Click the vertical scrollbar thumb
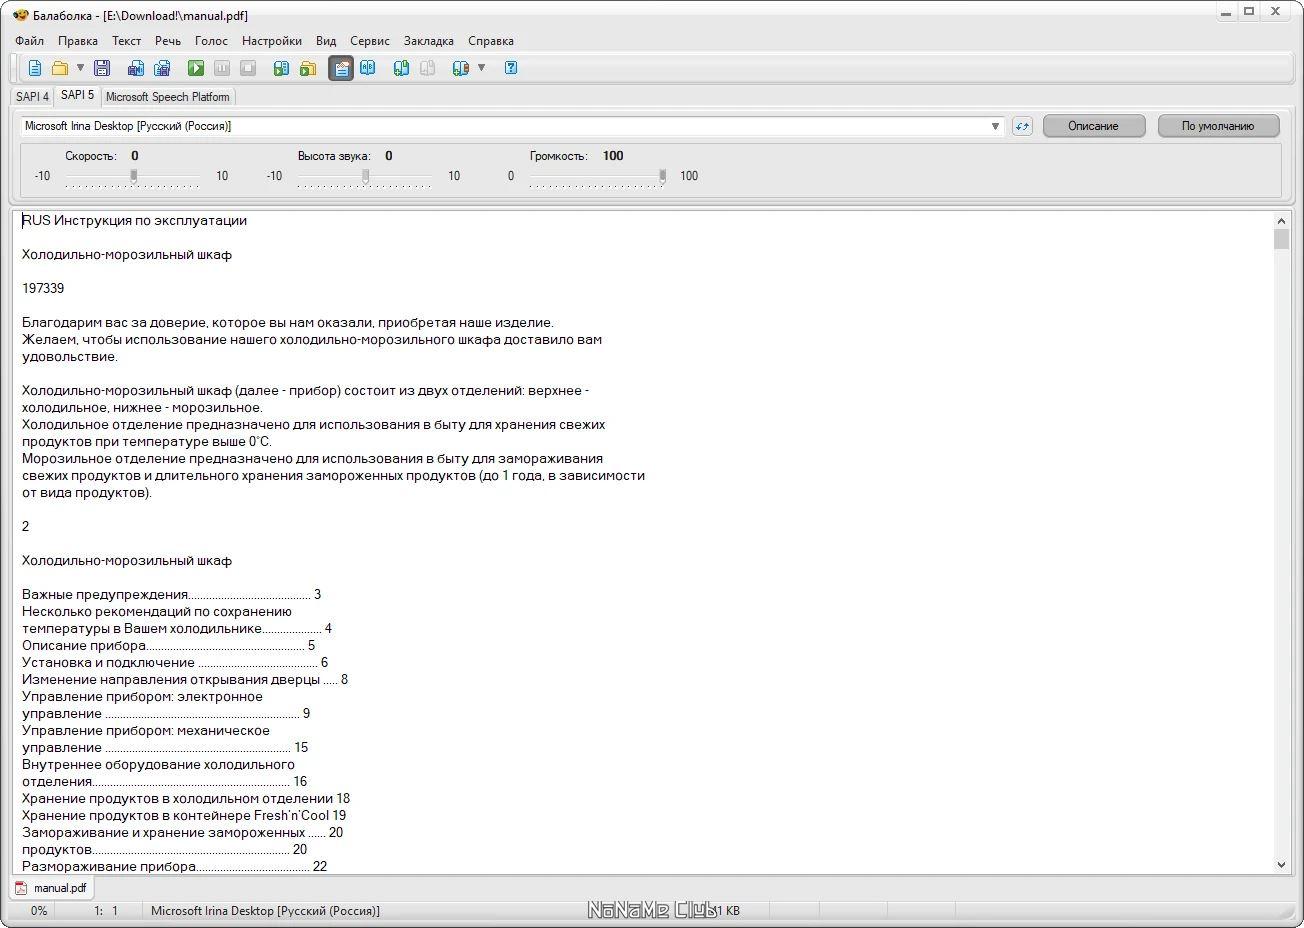Viewport: 1304px width, 928px height. [1282, 239]
